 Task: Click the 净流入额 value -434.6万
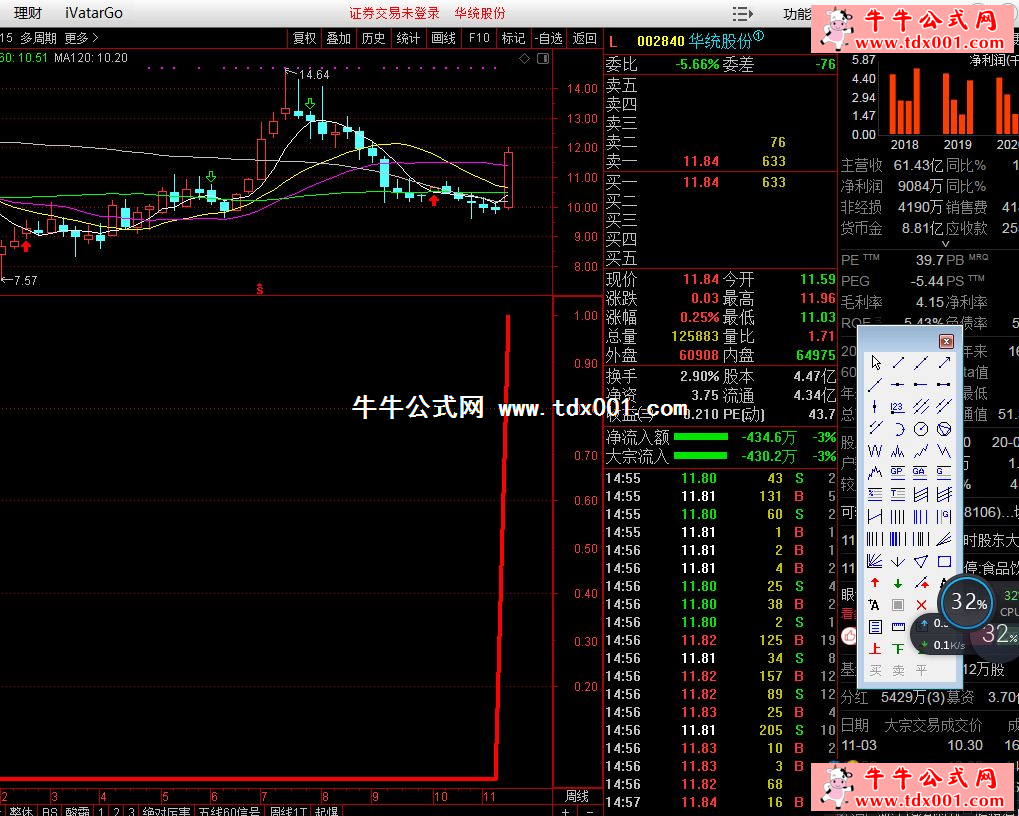click(x=769, y=437)
